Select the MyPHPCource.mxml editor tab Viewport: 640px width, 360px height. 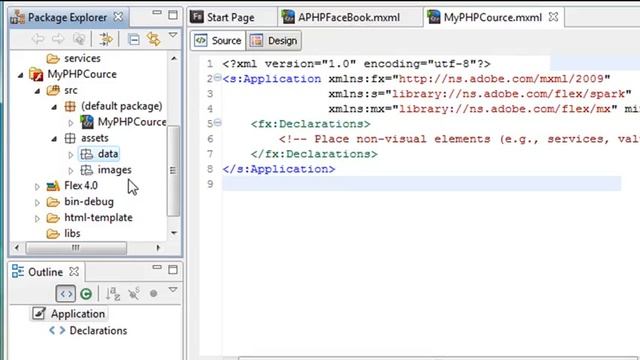(x=493, y=18)
